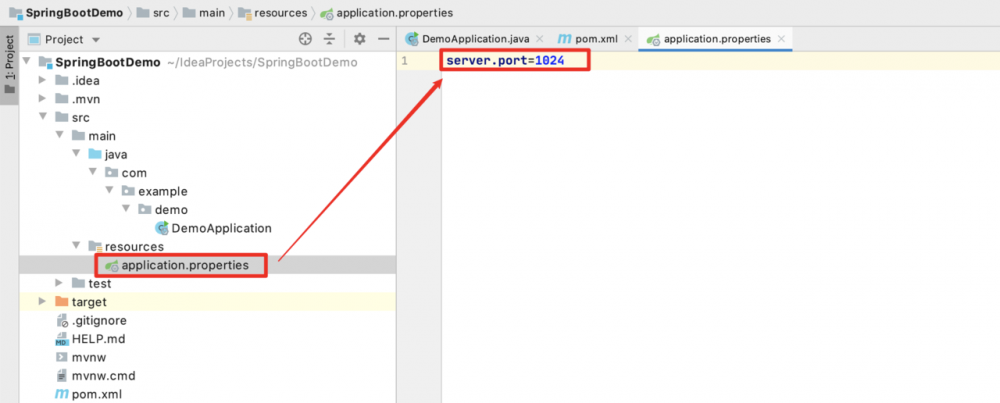The height and width of the screenshot is (403, 1000).
Task: Click the HELP.md markdown file icon
Action: (x=62, y=339)
